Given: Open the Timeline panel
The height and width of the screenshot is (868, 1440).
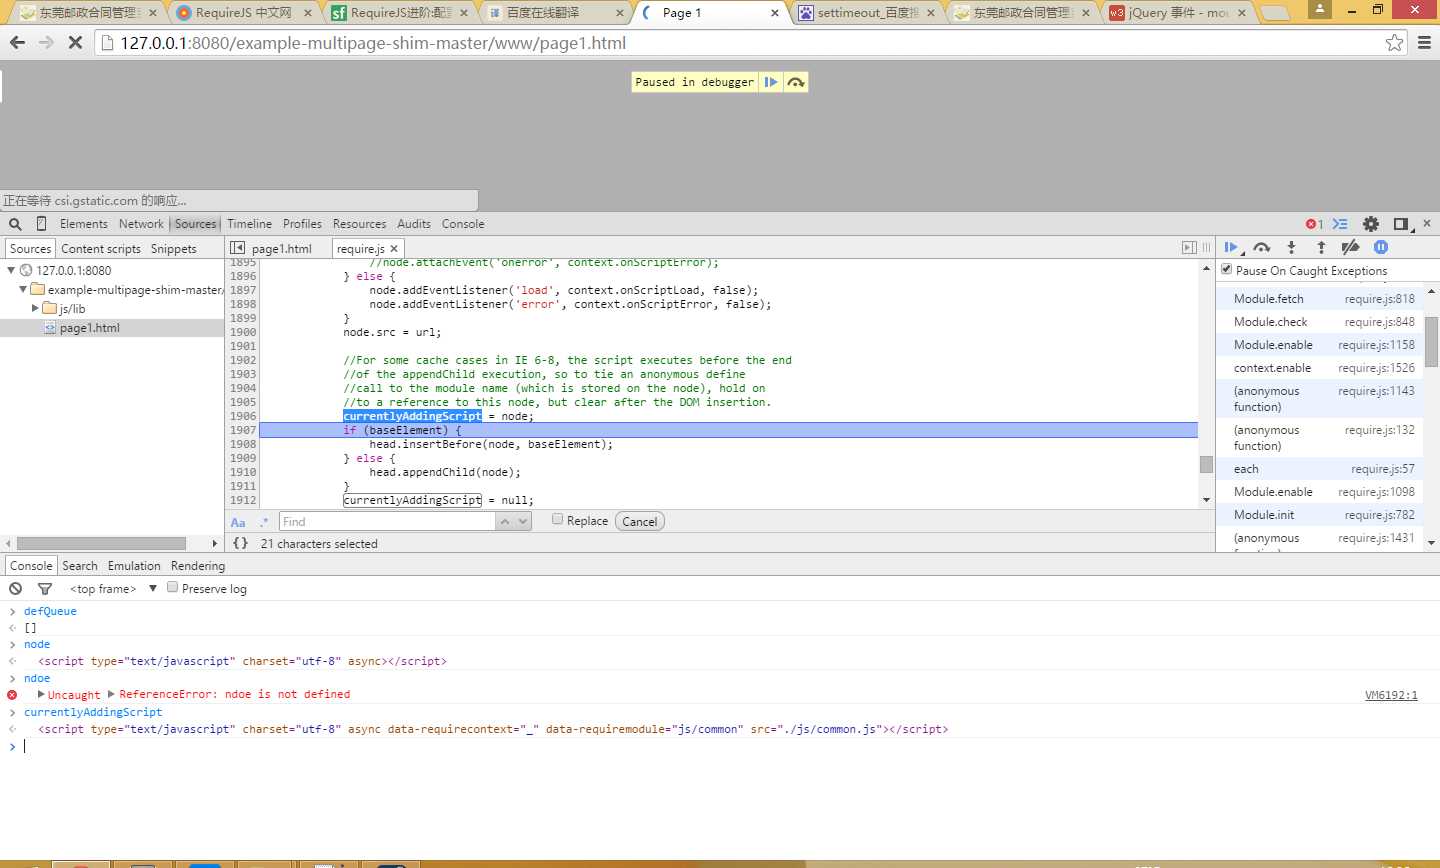Looking at the screenshot, I should click(x=249, y=224).
